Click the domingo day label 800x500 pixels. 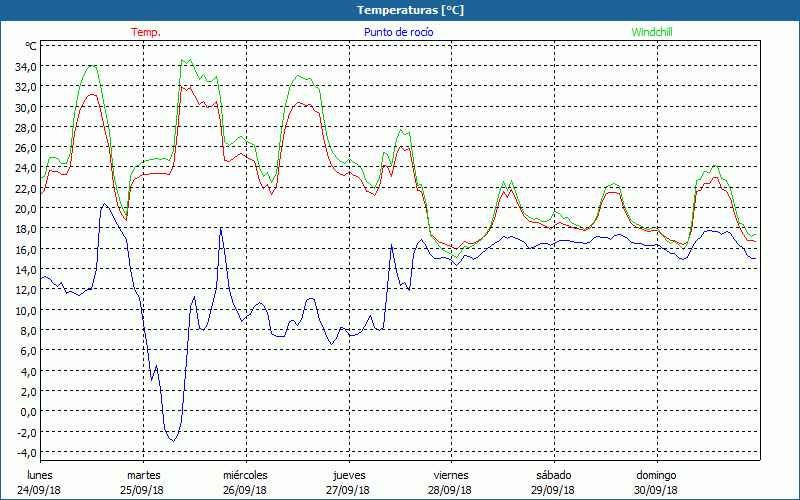[656, 475]
